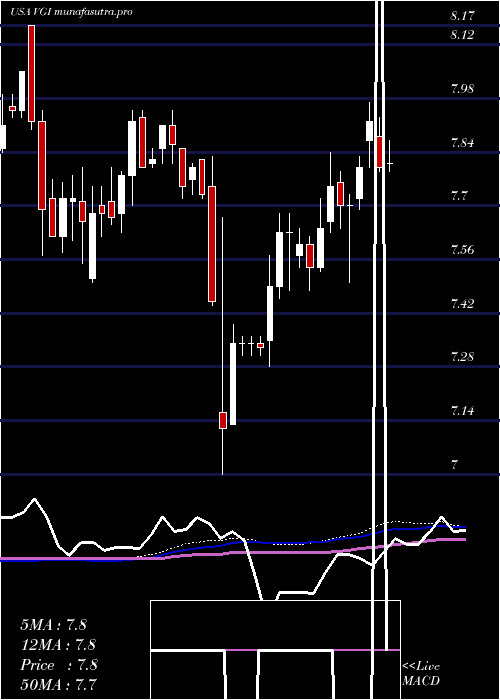
Task: Click the 12MA : 7.8 readout
Action: pyautogui.click(x=58, y=645)
